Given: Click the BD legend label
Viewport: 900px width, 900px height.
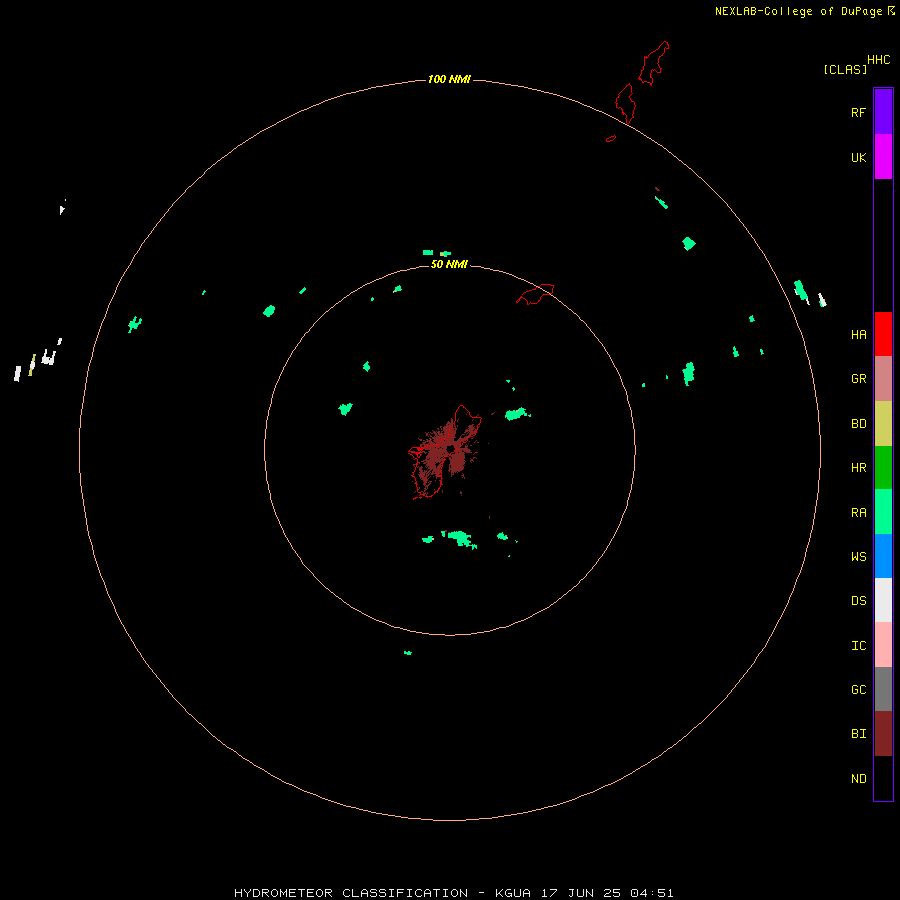Looking at the screenshot, I should 858,424.
